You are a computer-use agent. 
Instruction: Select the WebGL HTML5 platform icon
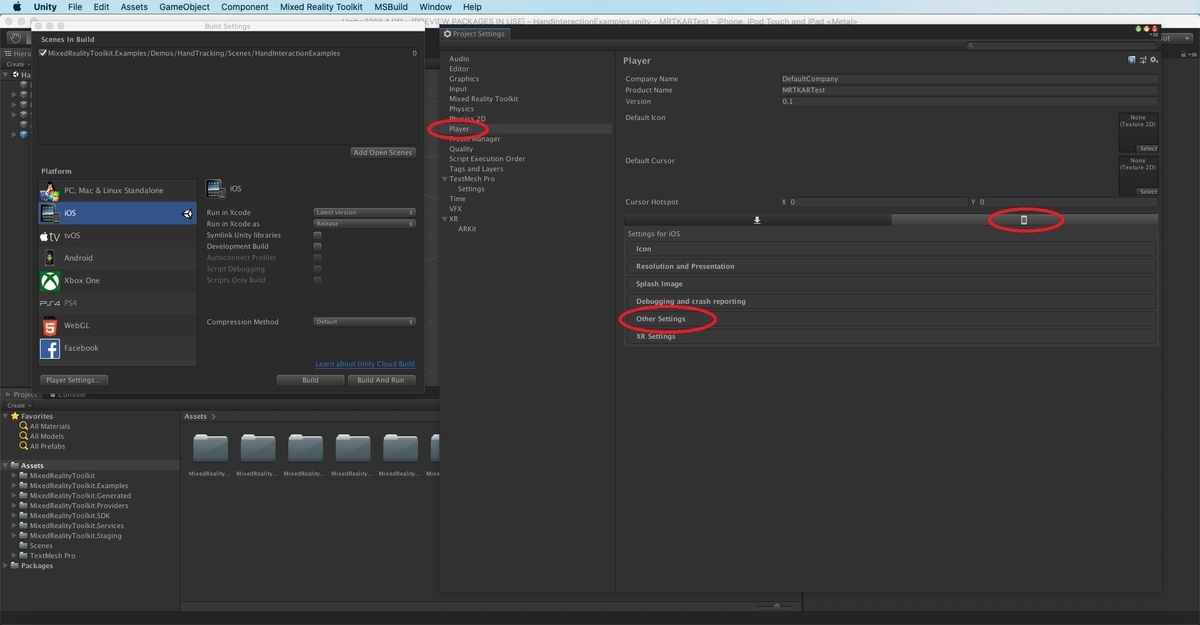[x=50, y=326]
